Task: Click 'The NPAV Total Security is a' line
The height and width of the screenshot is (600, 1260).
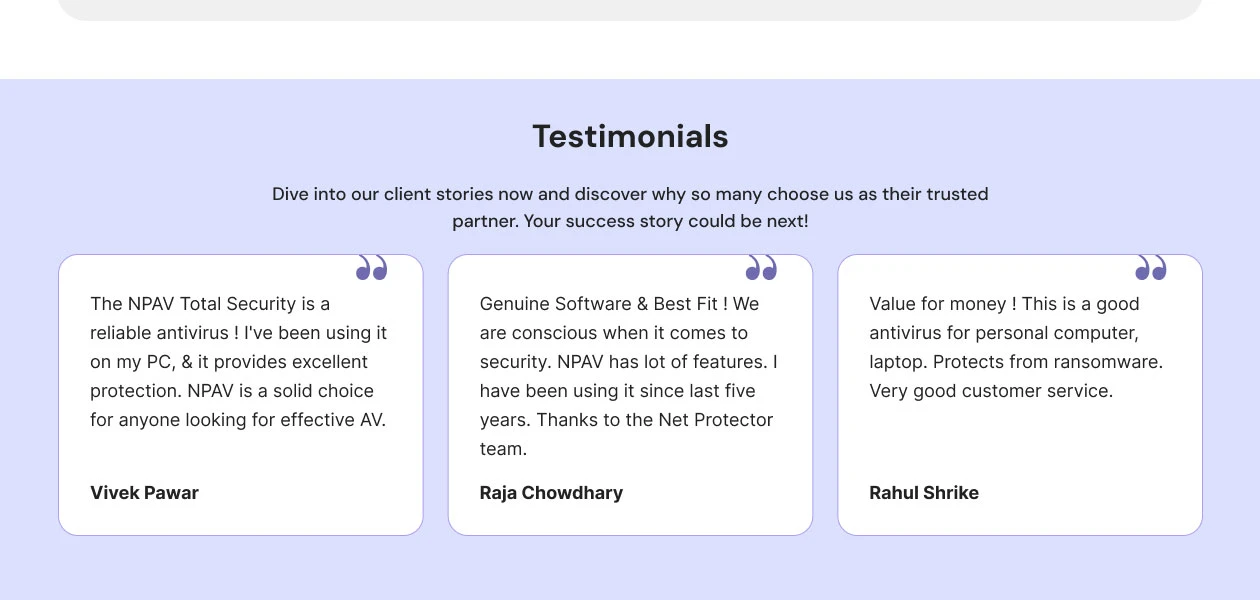Action: click(x=210, y=304)
